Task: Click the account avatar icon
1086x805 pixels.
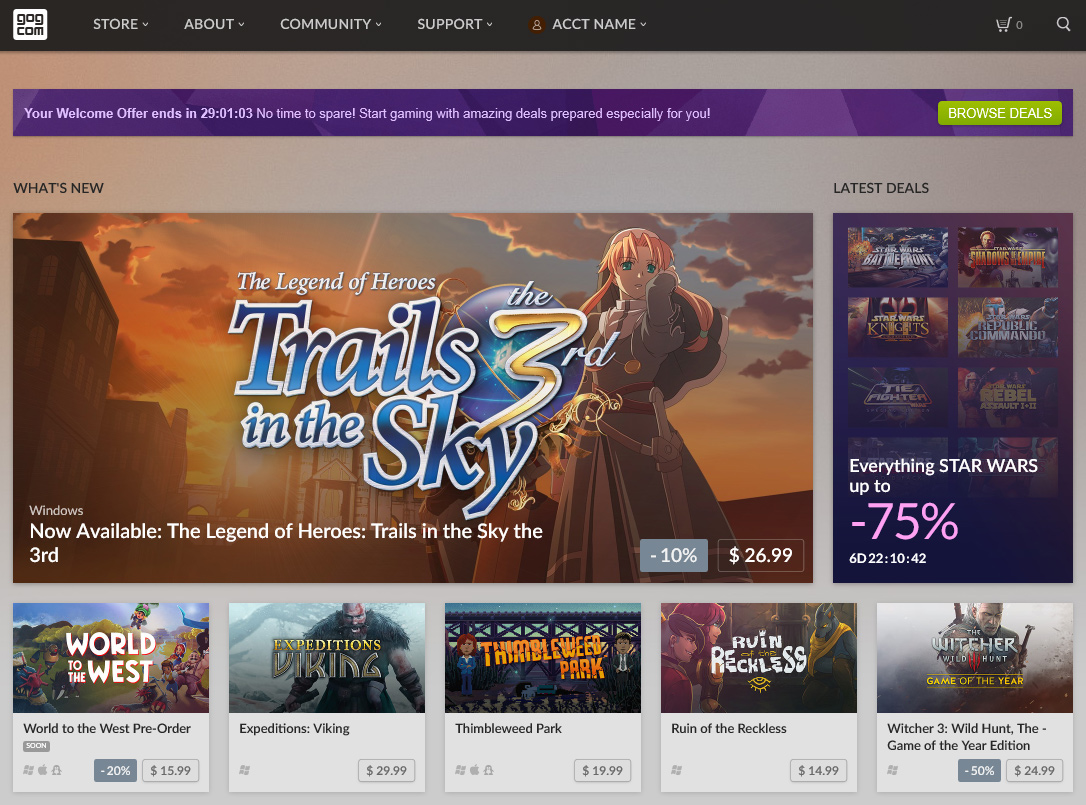Action: click(536, 25)
